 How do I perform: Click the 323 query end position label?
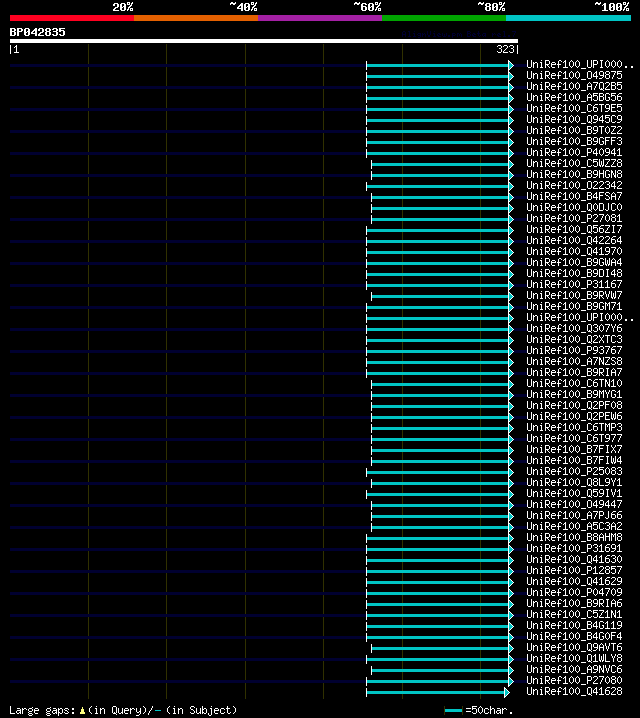pos(505,49)
